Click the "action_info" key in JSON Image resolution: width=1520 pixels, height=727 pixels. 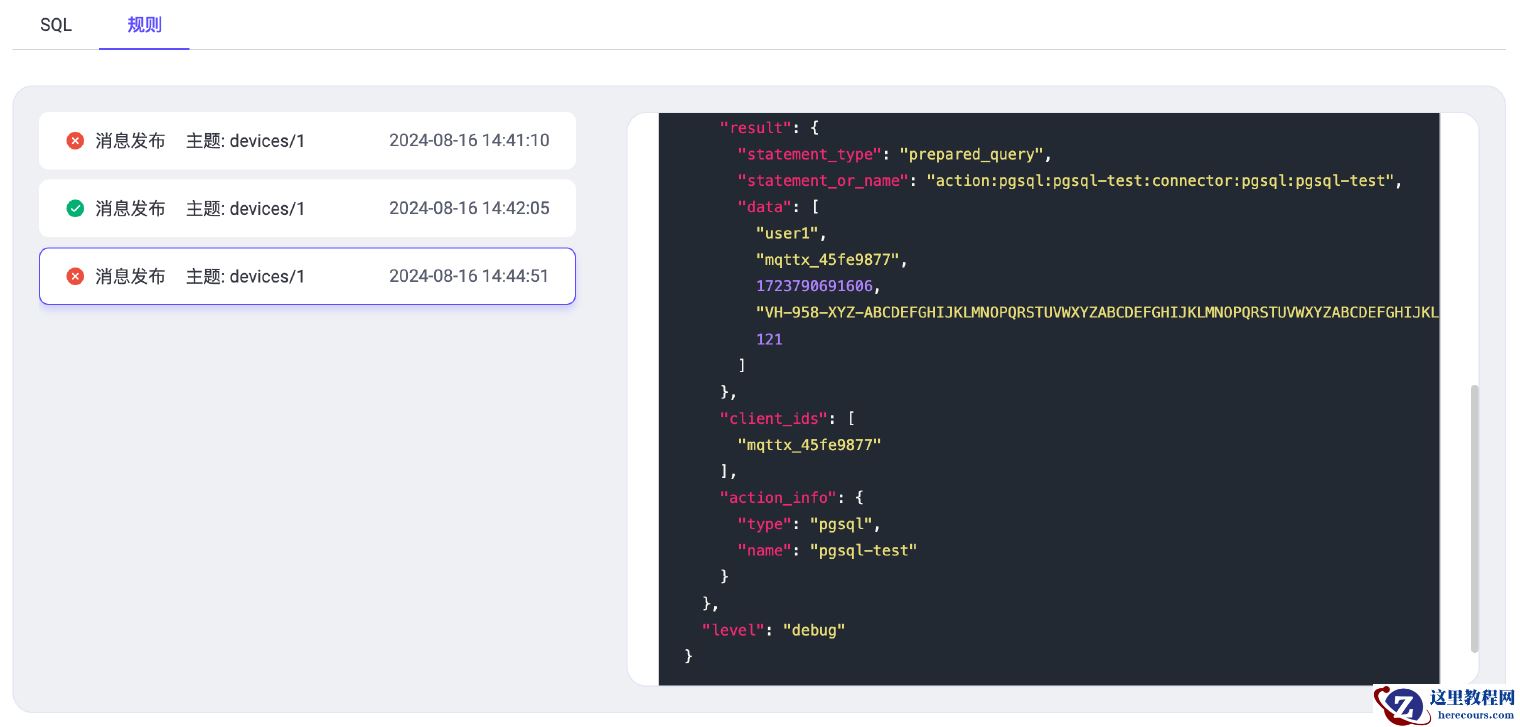click(x=778, y=497)
